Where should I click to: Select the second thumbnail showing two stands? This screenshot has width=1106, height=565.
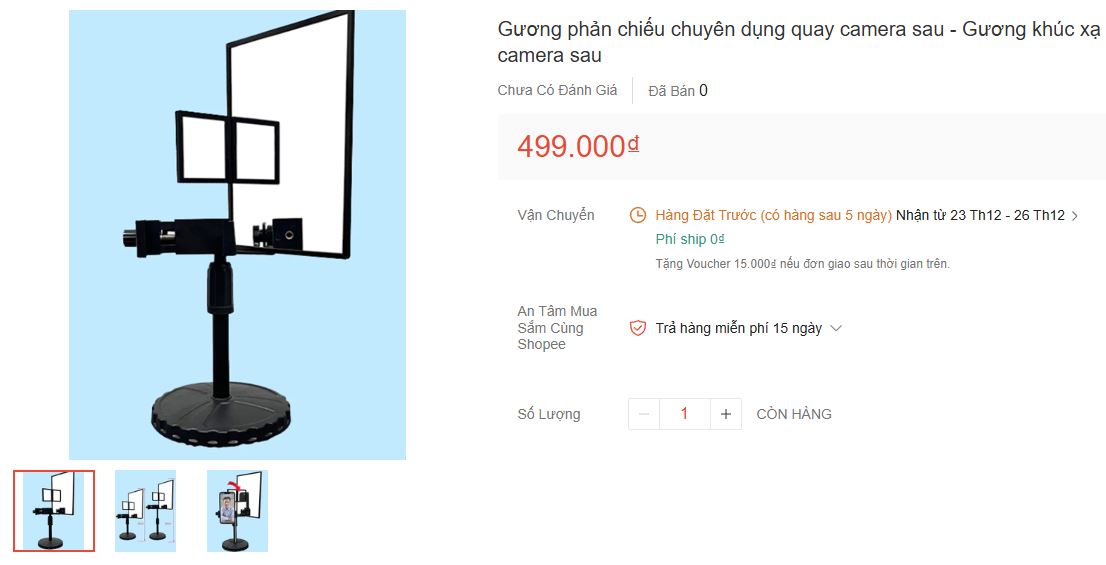coord(145,511)
